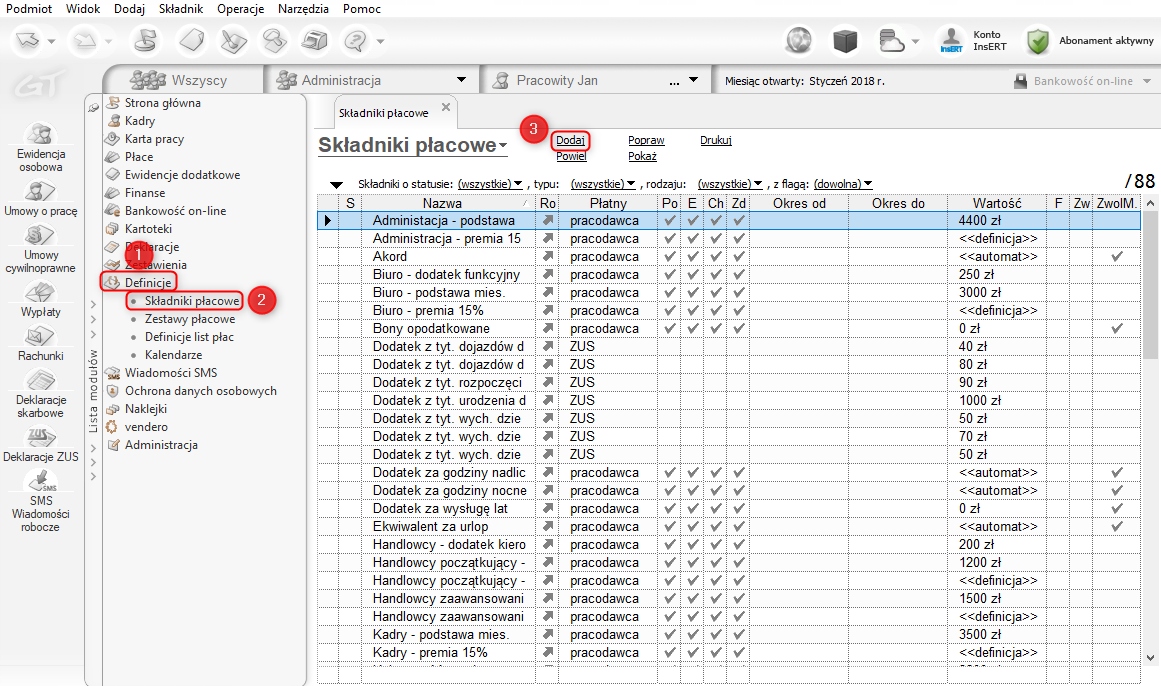
Task: Click the Dodaj link
Action: [x=570, y=141]
